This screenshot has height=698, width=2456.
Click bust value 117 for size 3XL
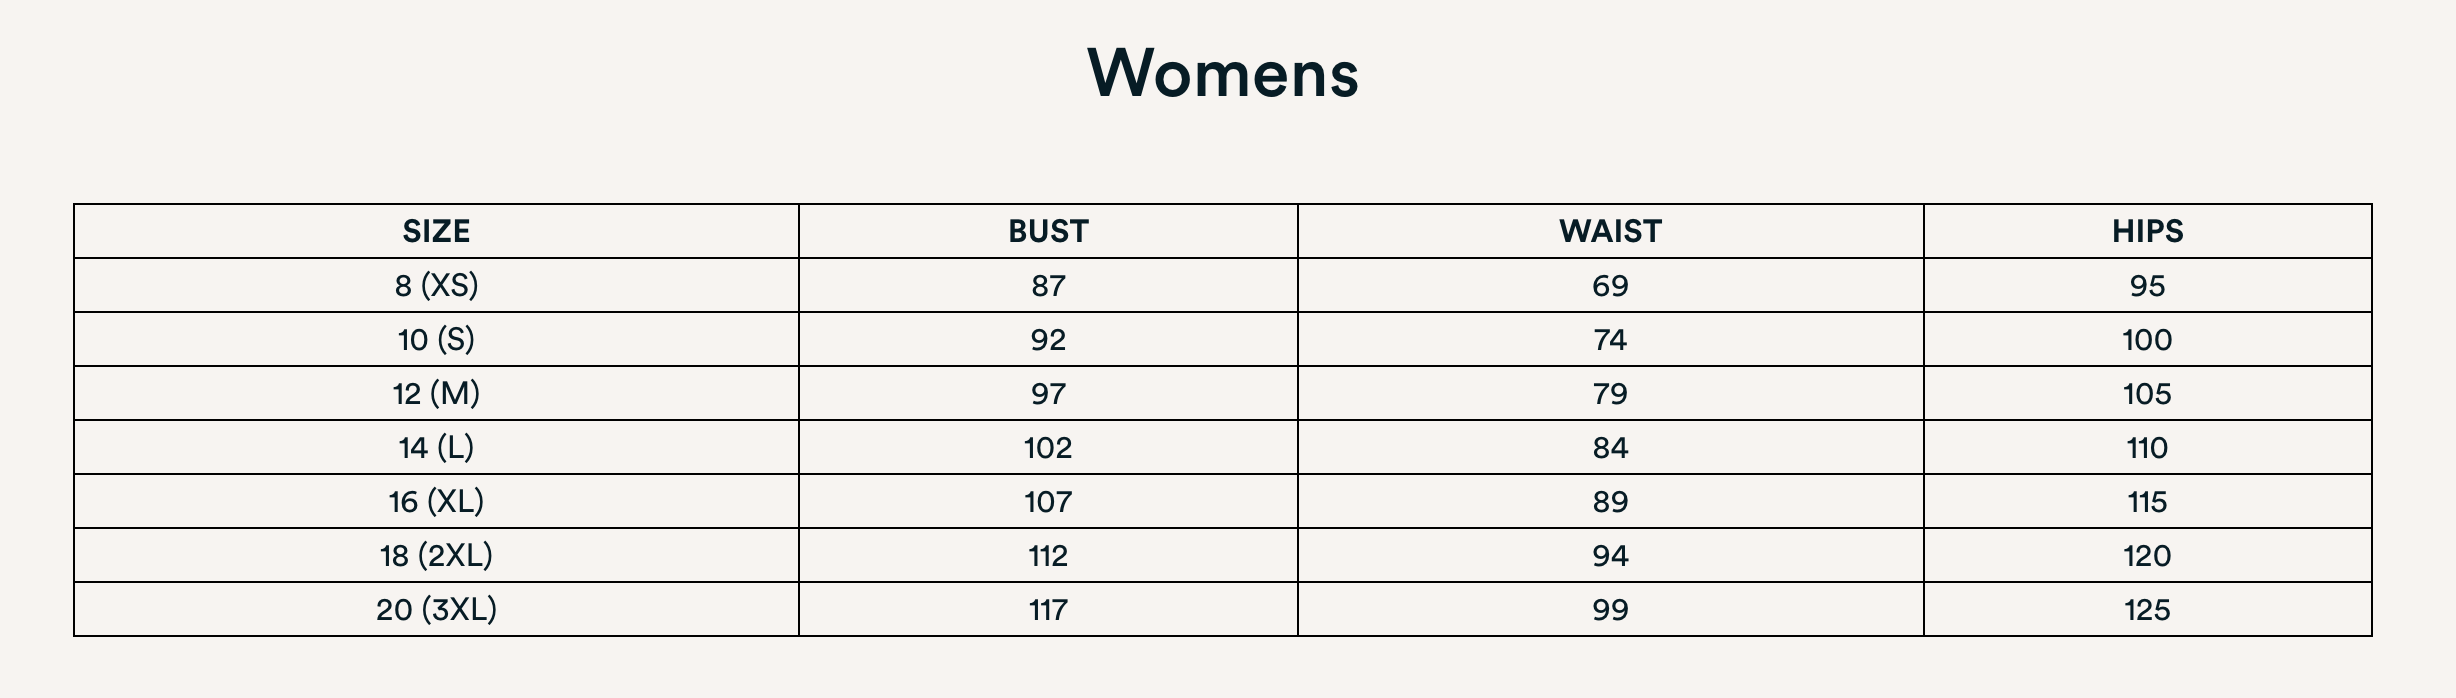click(1048, 609)
